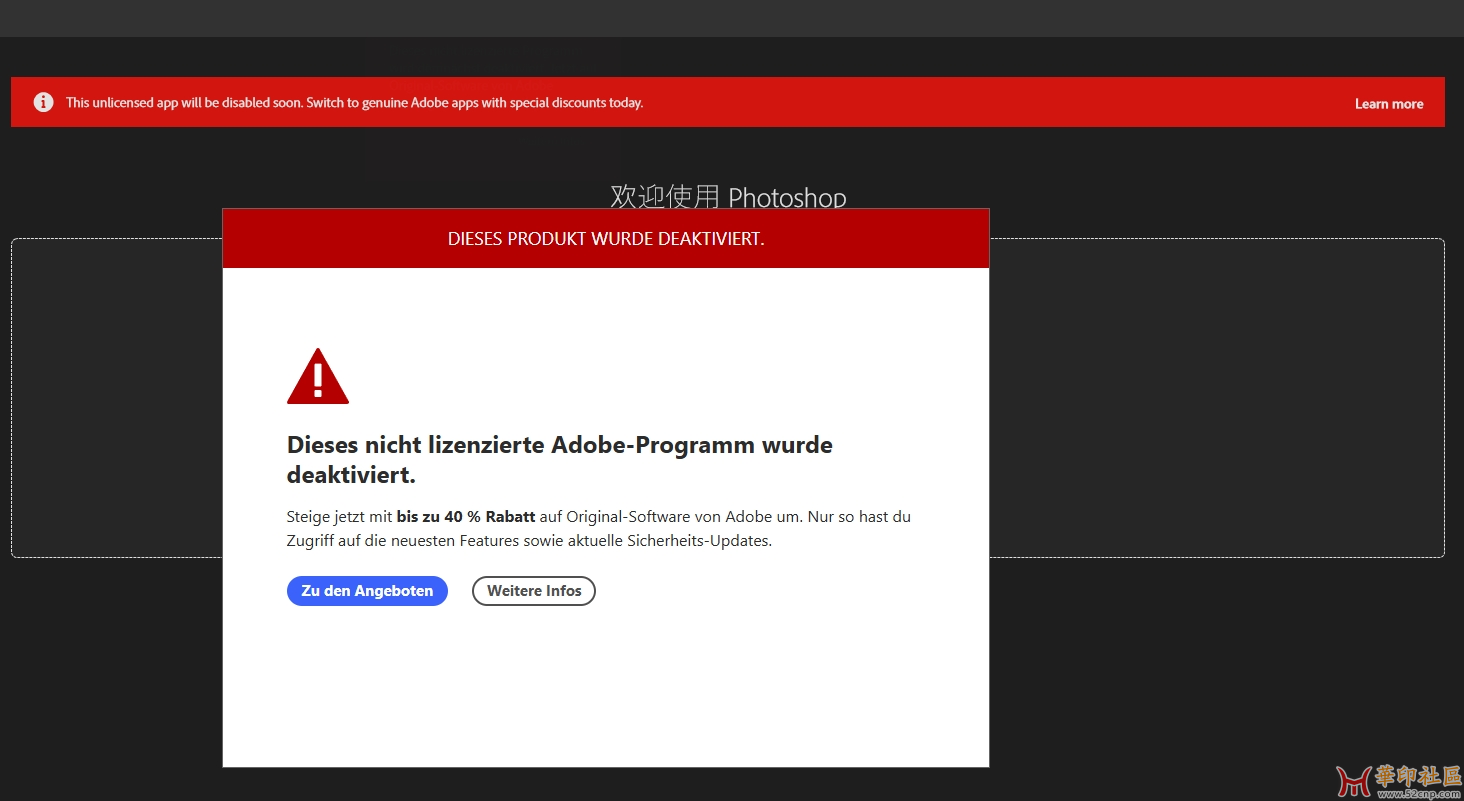Click the DIESES PRODUKT WURDE DEAKTIVIERT header
The height and width of the screenshot is (801, 1464).
(x=606, y=239)
